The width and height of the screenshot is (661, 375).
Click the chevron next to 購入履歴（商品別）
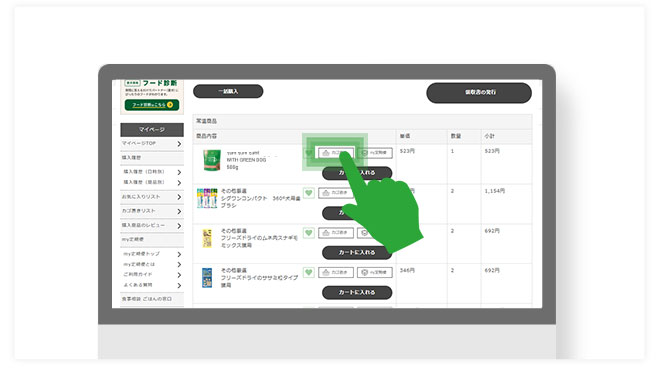coord(179,183)
